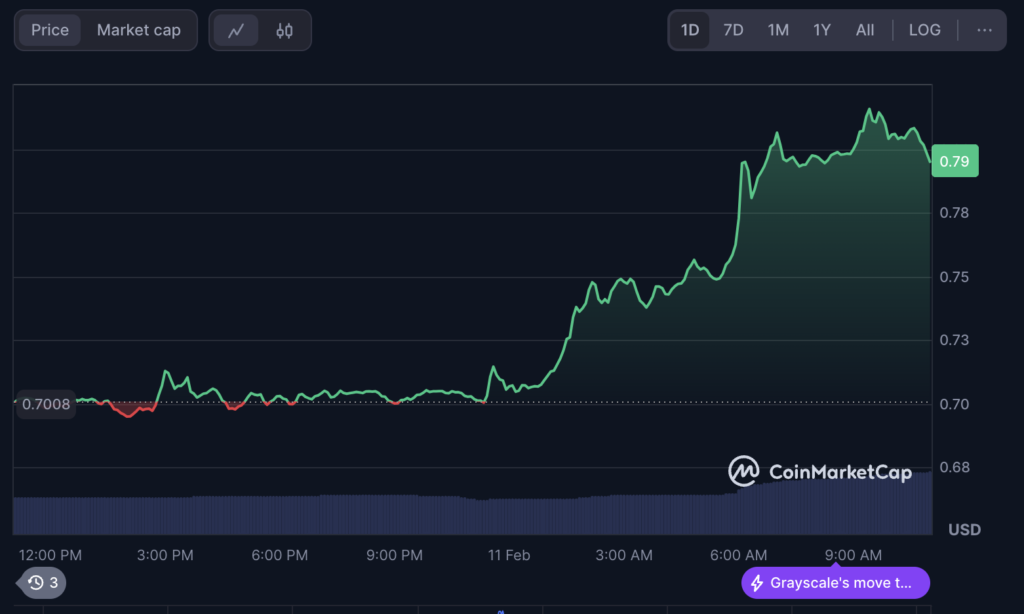1024x614 pixels.
Task: Select the line chart icon
Action: [236, 30]
